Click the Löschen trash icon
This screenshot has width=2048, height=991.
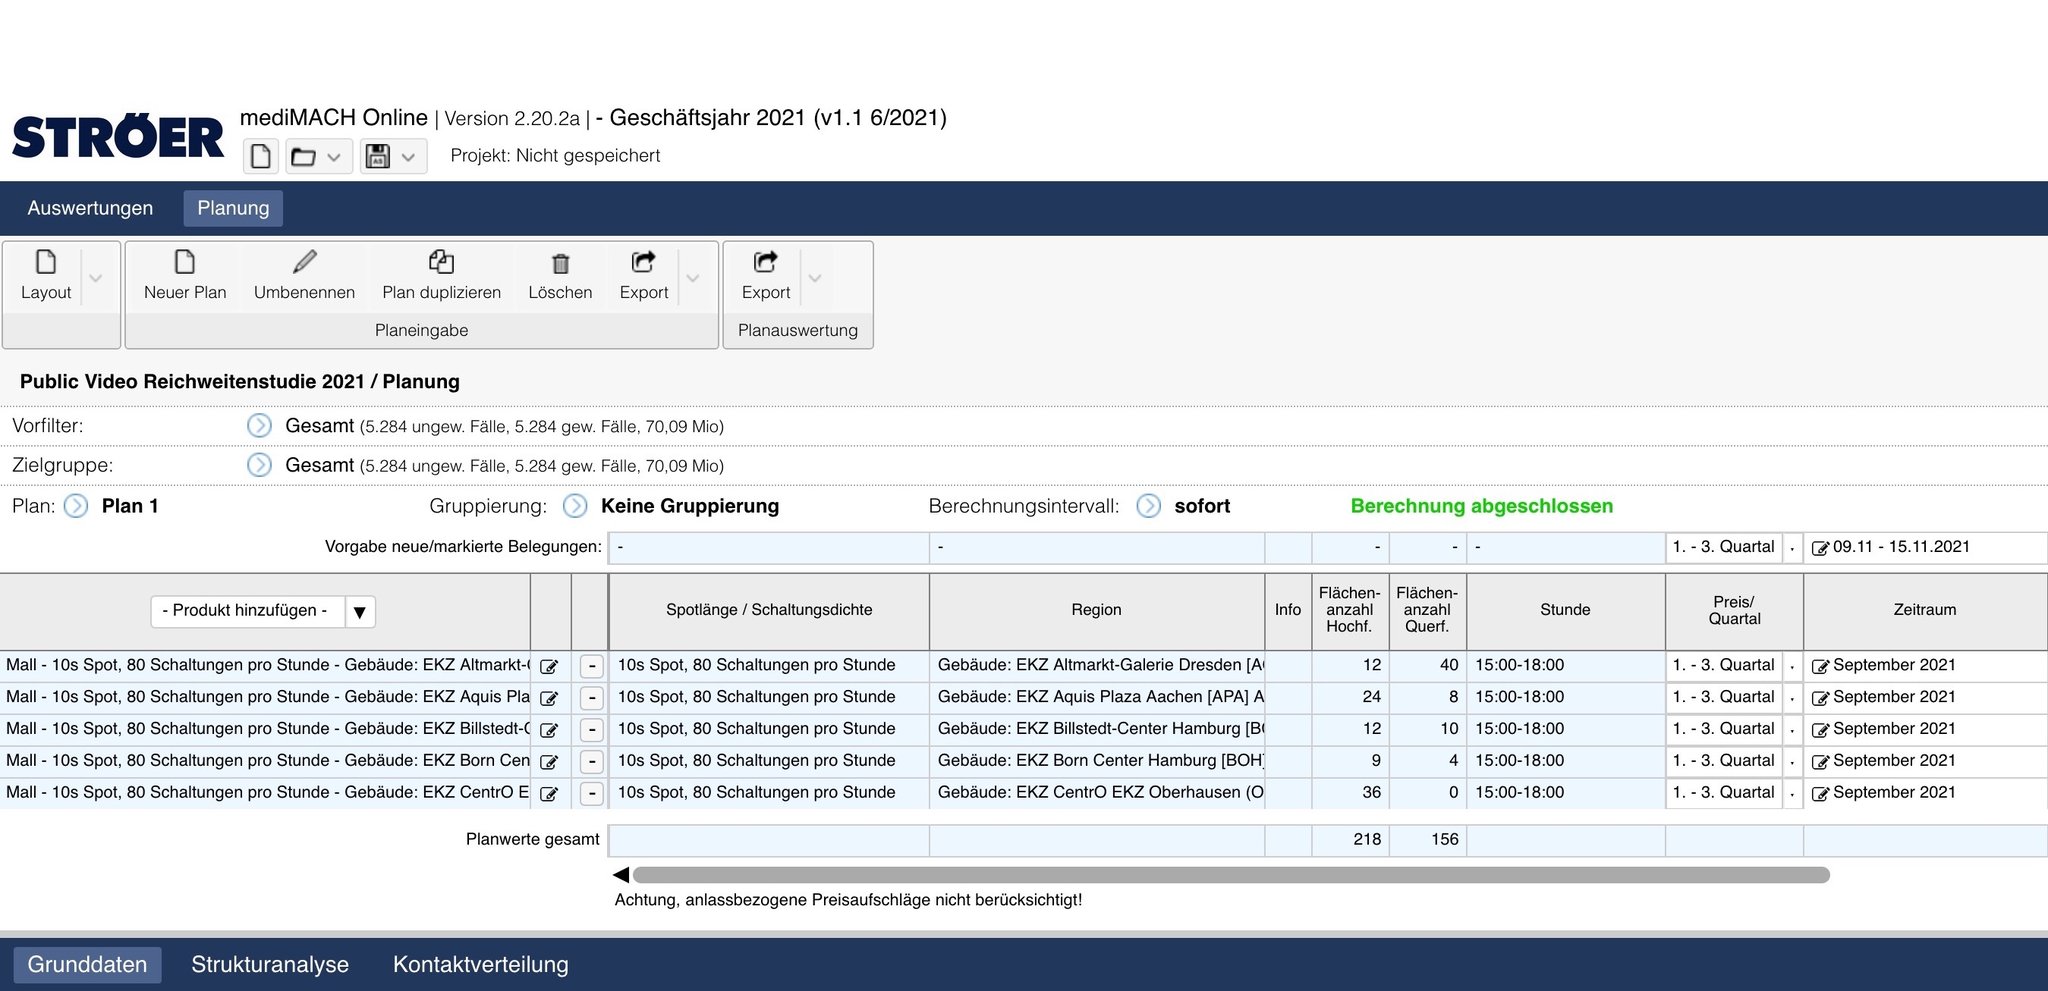coord(560,264)
